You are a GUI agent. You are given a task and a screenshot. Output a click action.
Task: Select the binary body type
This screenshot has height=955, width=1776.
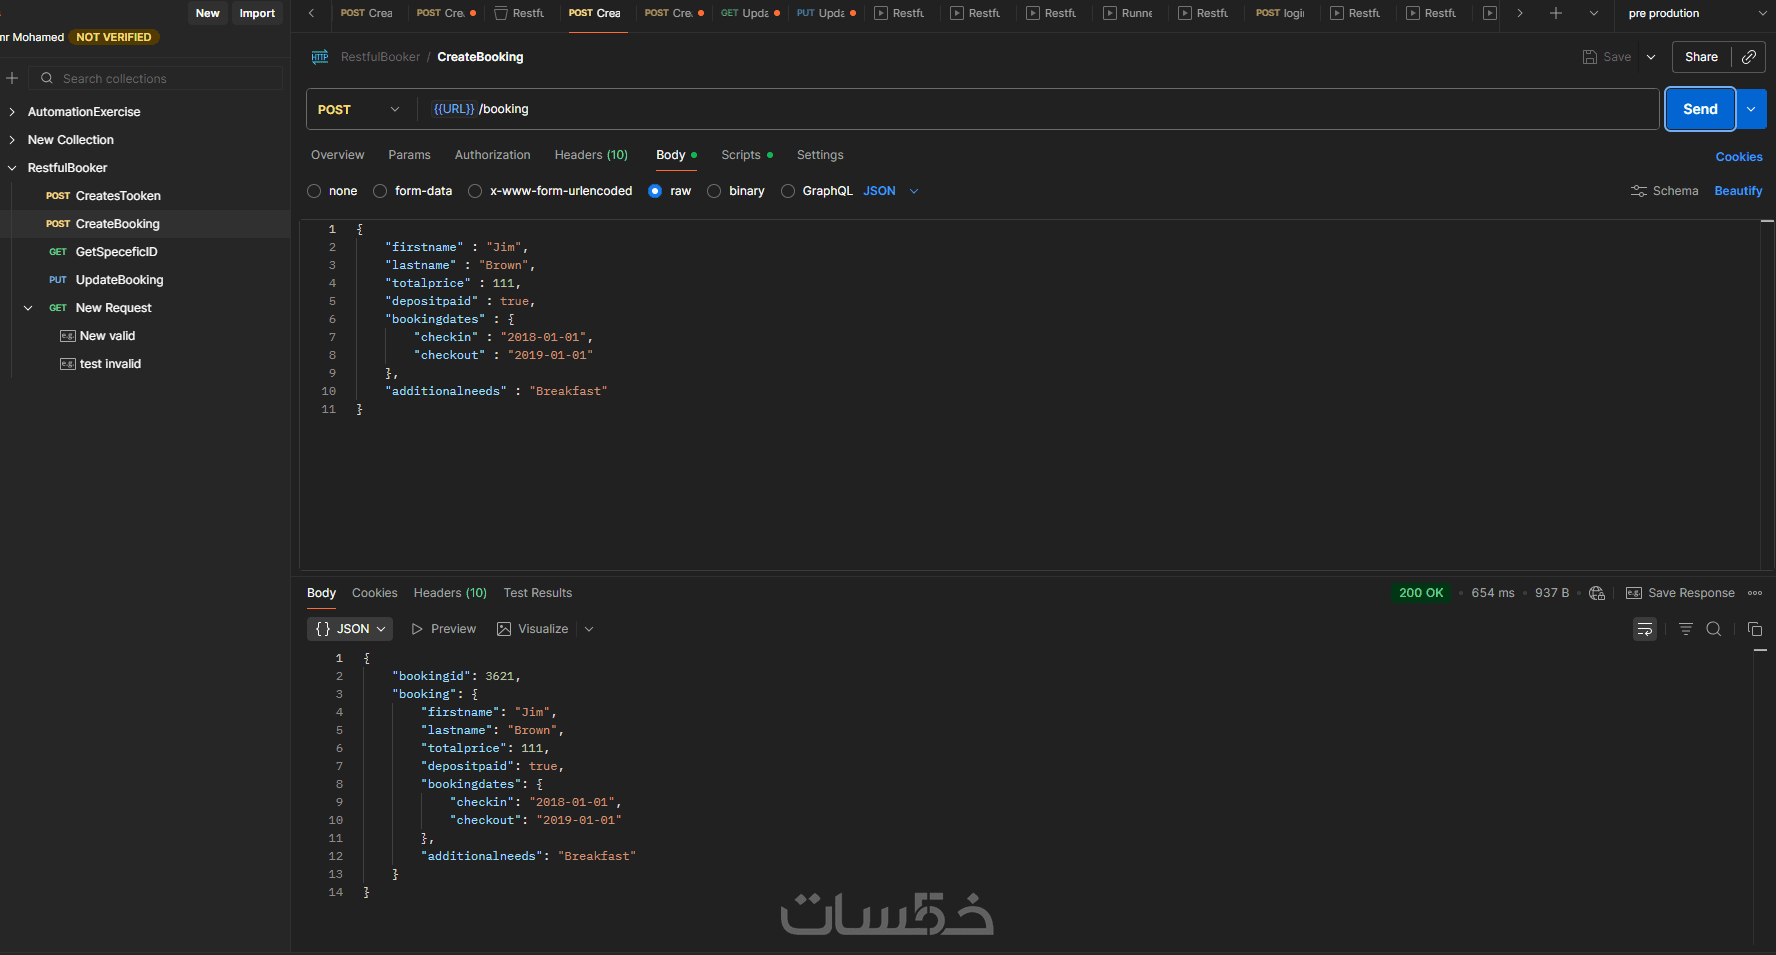[x=714, y=191]
